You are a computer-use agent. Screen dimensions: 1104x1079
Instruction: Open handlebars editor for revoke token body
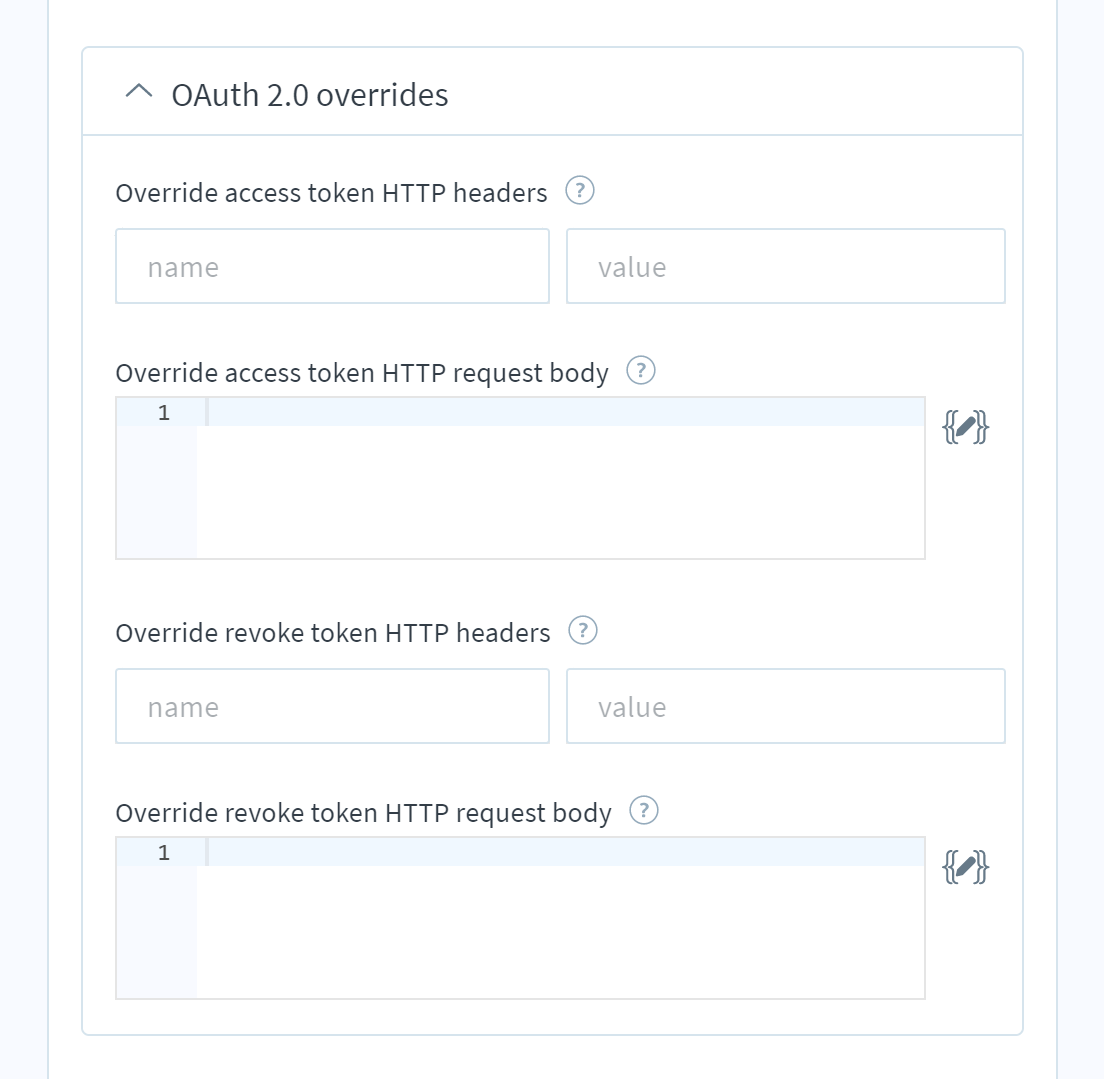[x=965, y=867]
